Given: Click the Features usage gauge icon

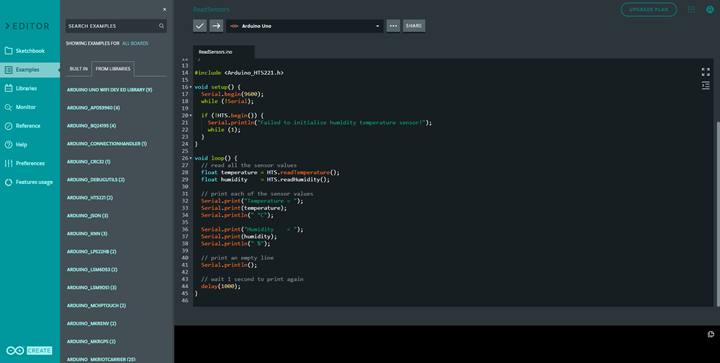Looking at the screenshot, I should 8,182.
